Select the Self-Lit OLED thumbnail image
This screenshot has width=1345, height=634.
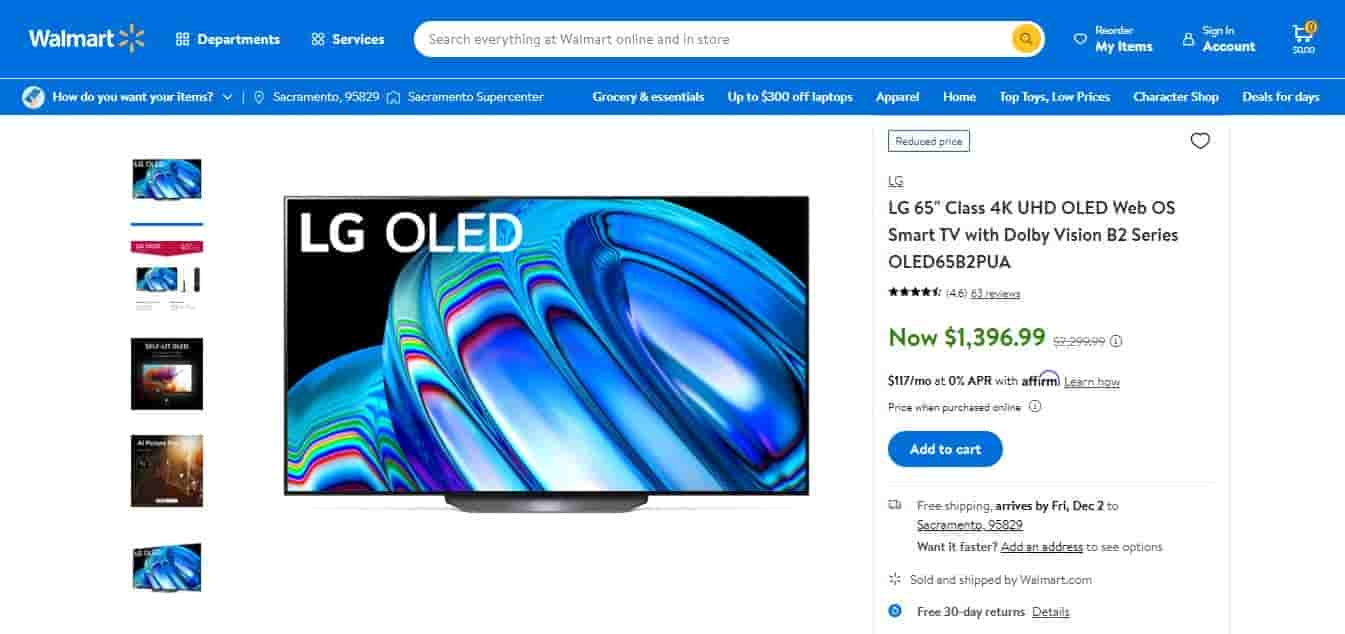point(167,374)
